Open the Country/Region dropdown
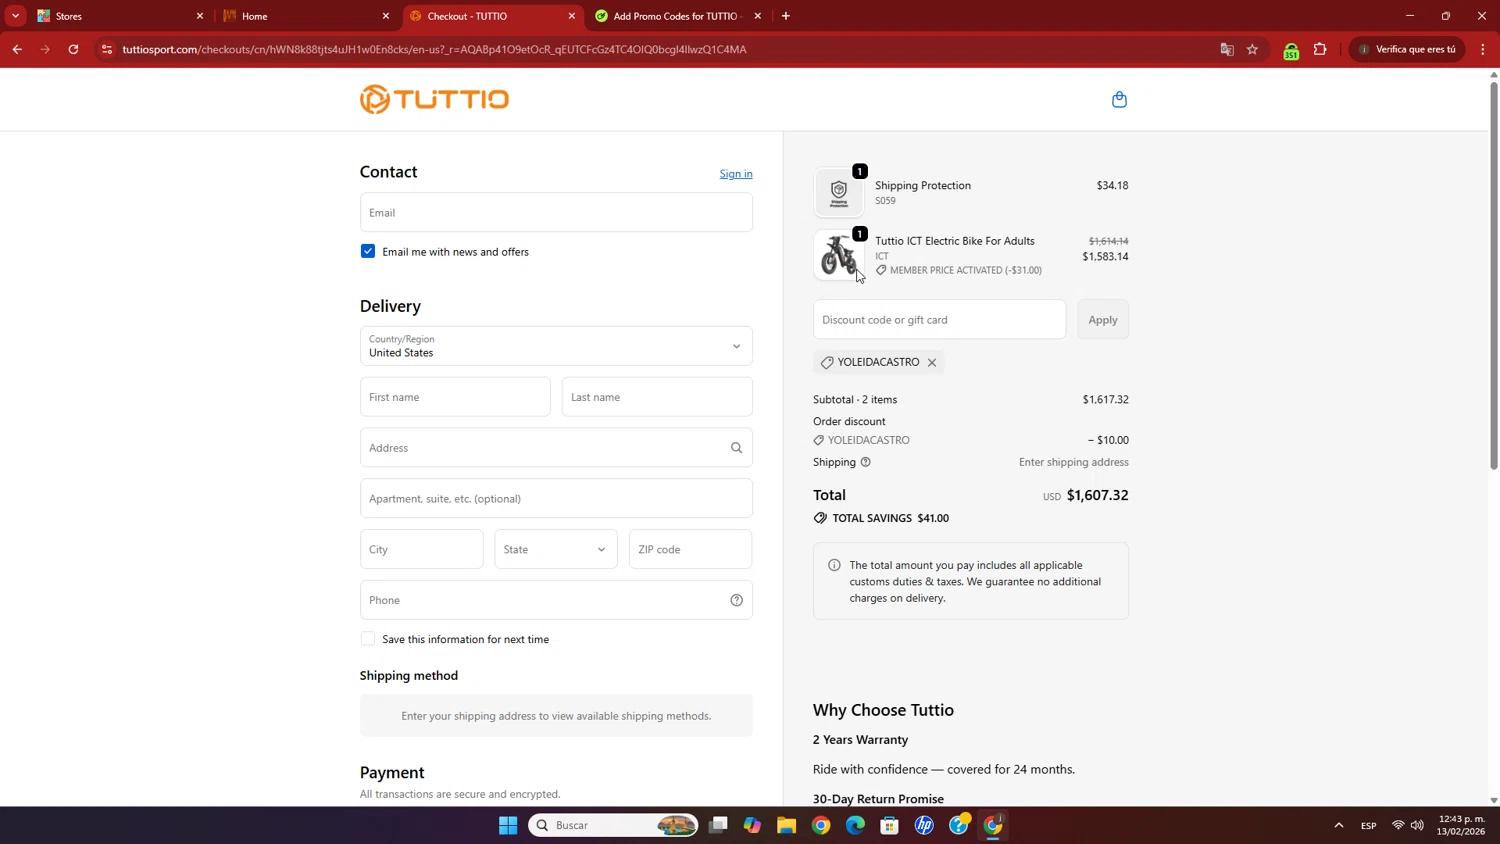Screen dimensions: 1500x844 coord(556,346)
